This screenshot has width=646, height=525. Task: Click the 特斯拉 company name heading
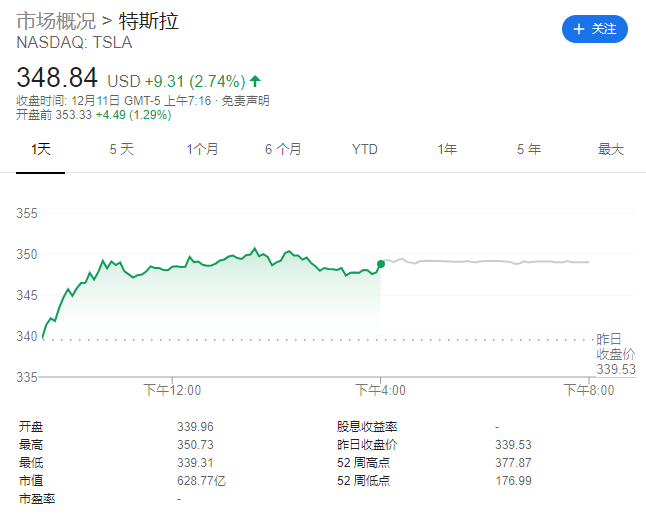(149, 21)
